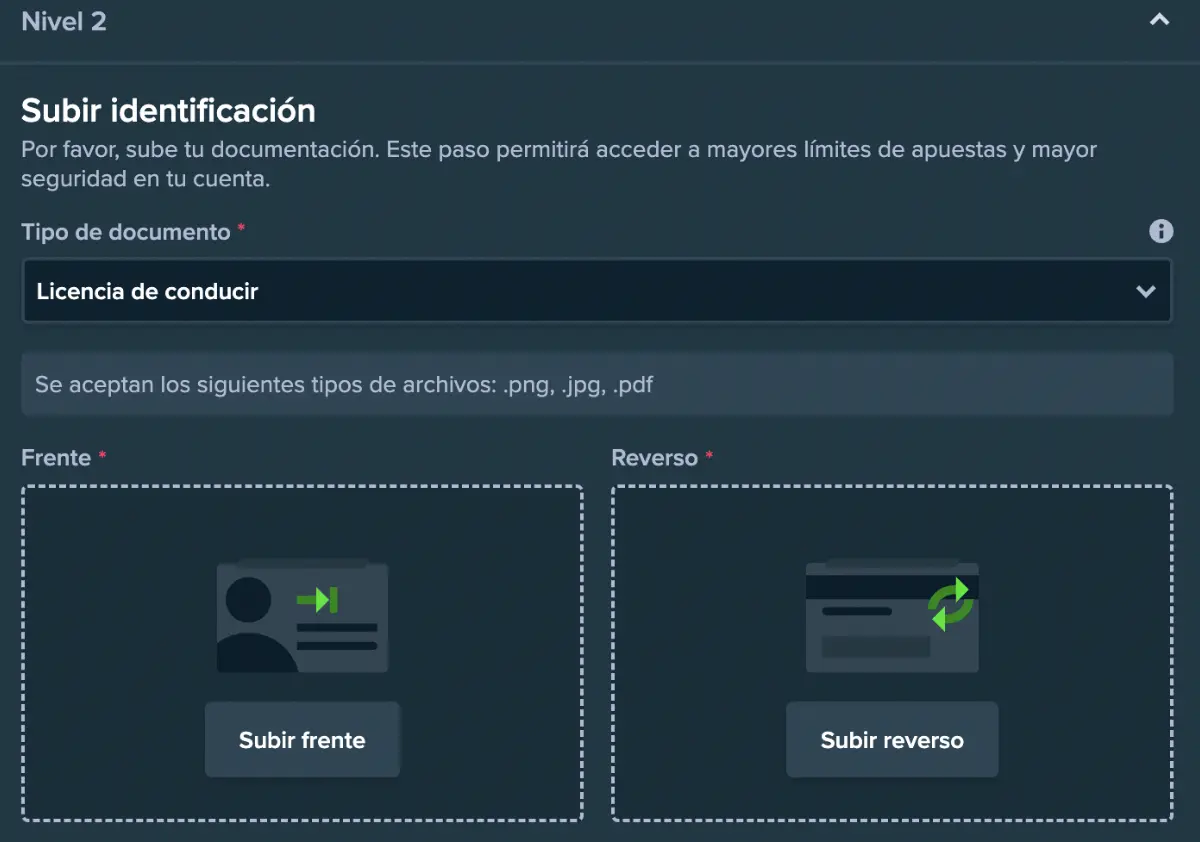Click the red asterisk beside Tipo de documento

[241, 231]
